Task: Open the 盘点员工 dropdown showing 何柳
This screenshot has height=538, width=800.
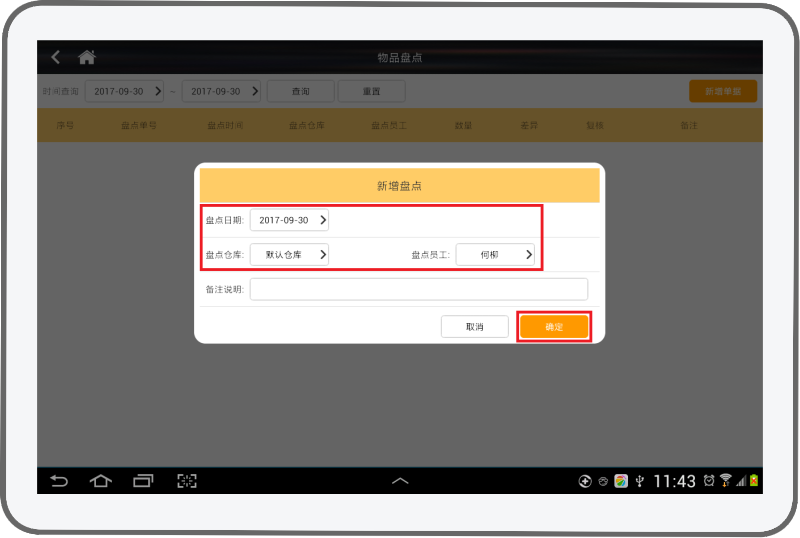Action: point(495,255)
